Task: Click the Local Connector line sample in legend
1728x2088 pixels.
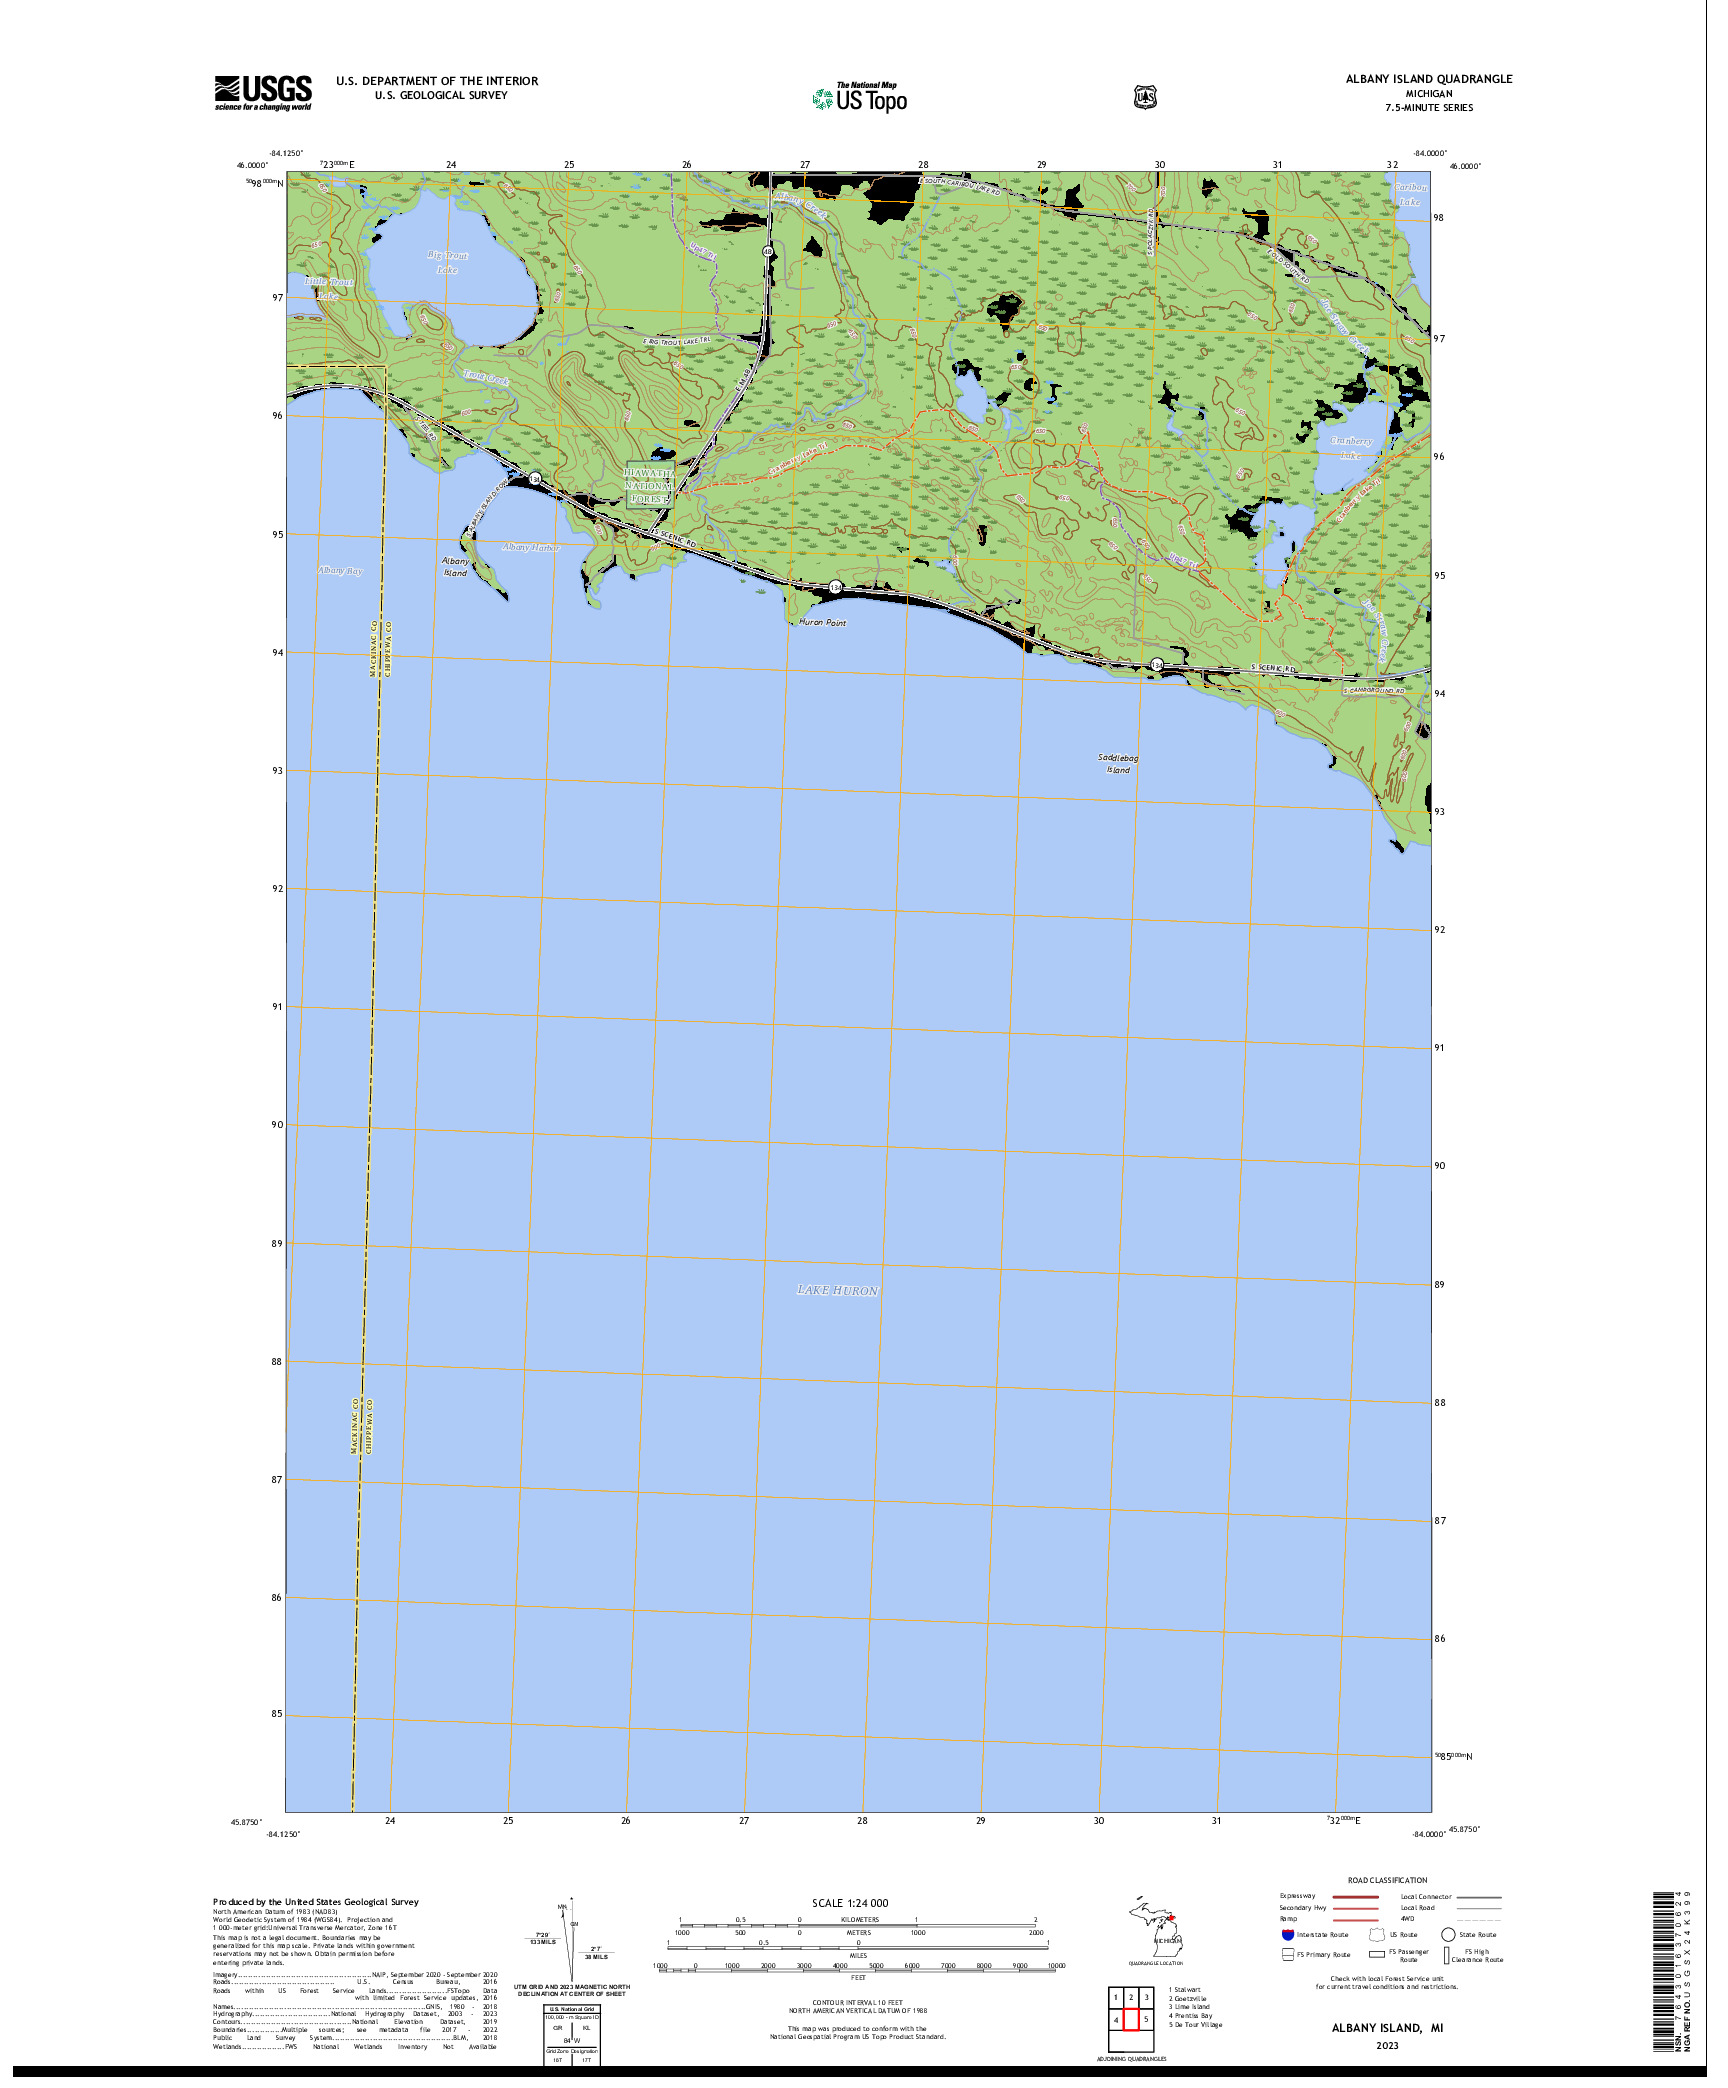Action: tap(1478, 1897)
